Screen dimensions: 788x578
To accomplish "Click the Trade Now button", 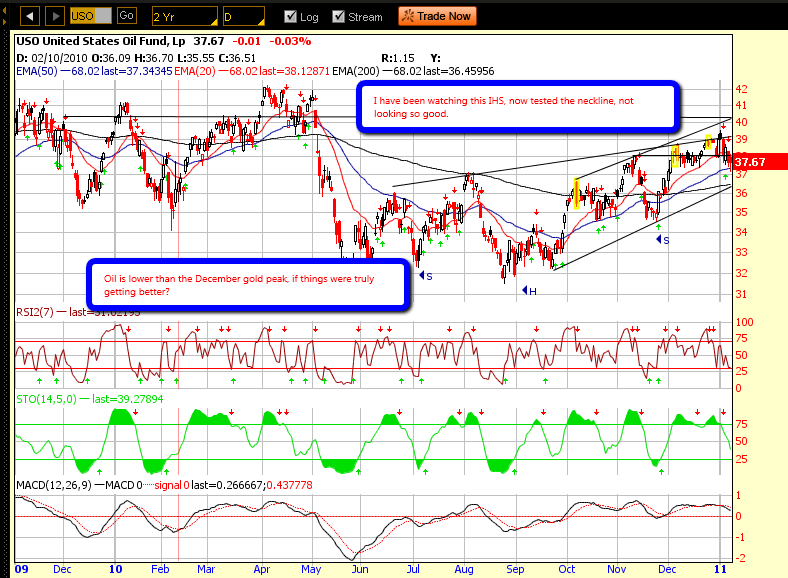I will (x=437, y=16).
